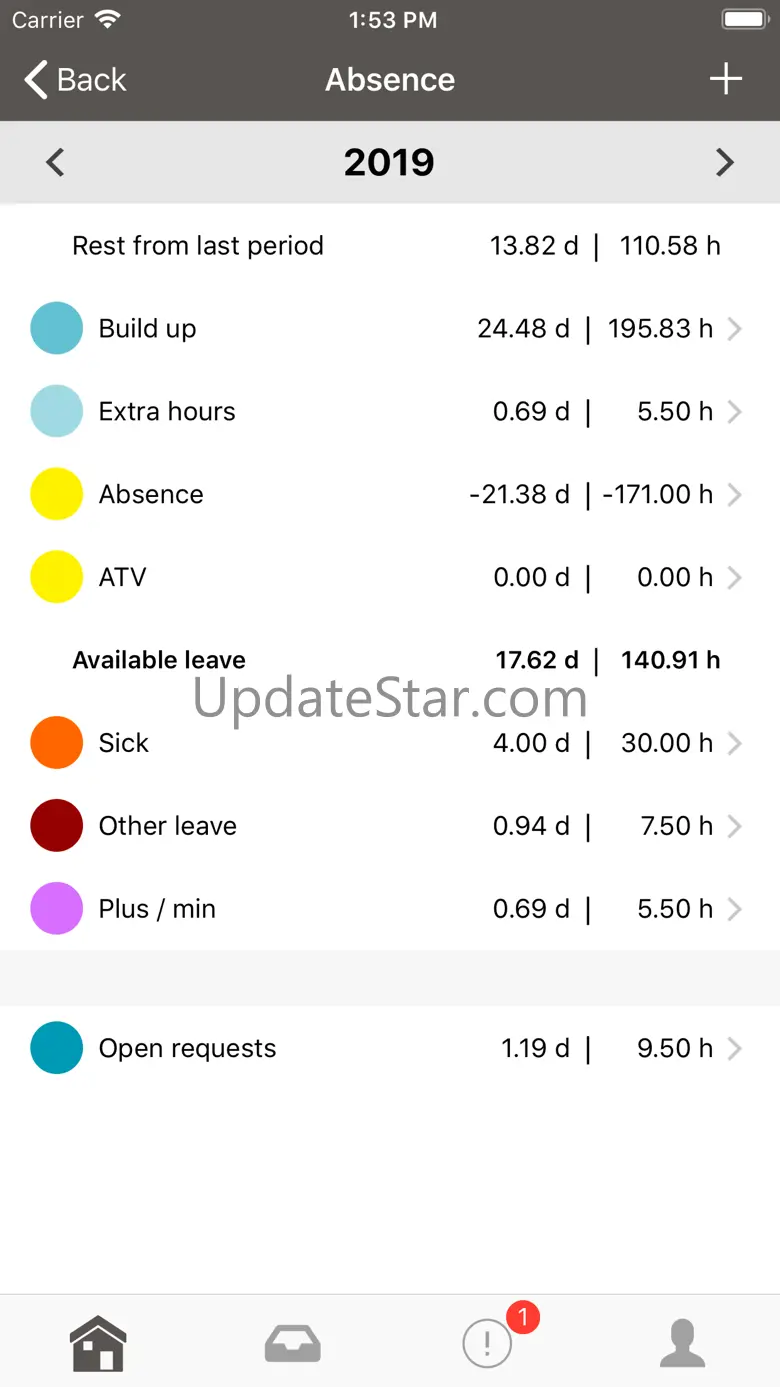Tap the teal Open requests circle

point(56,1048)
